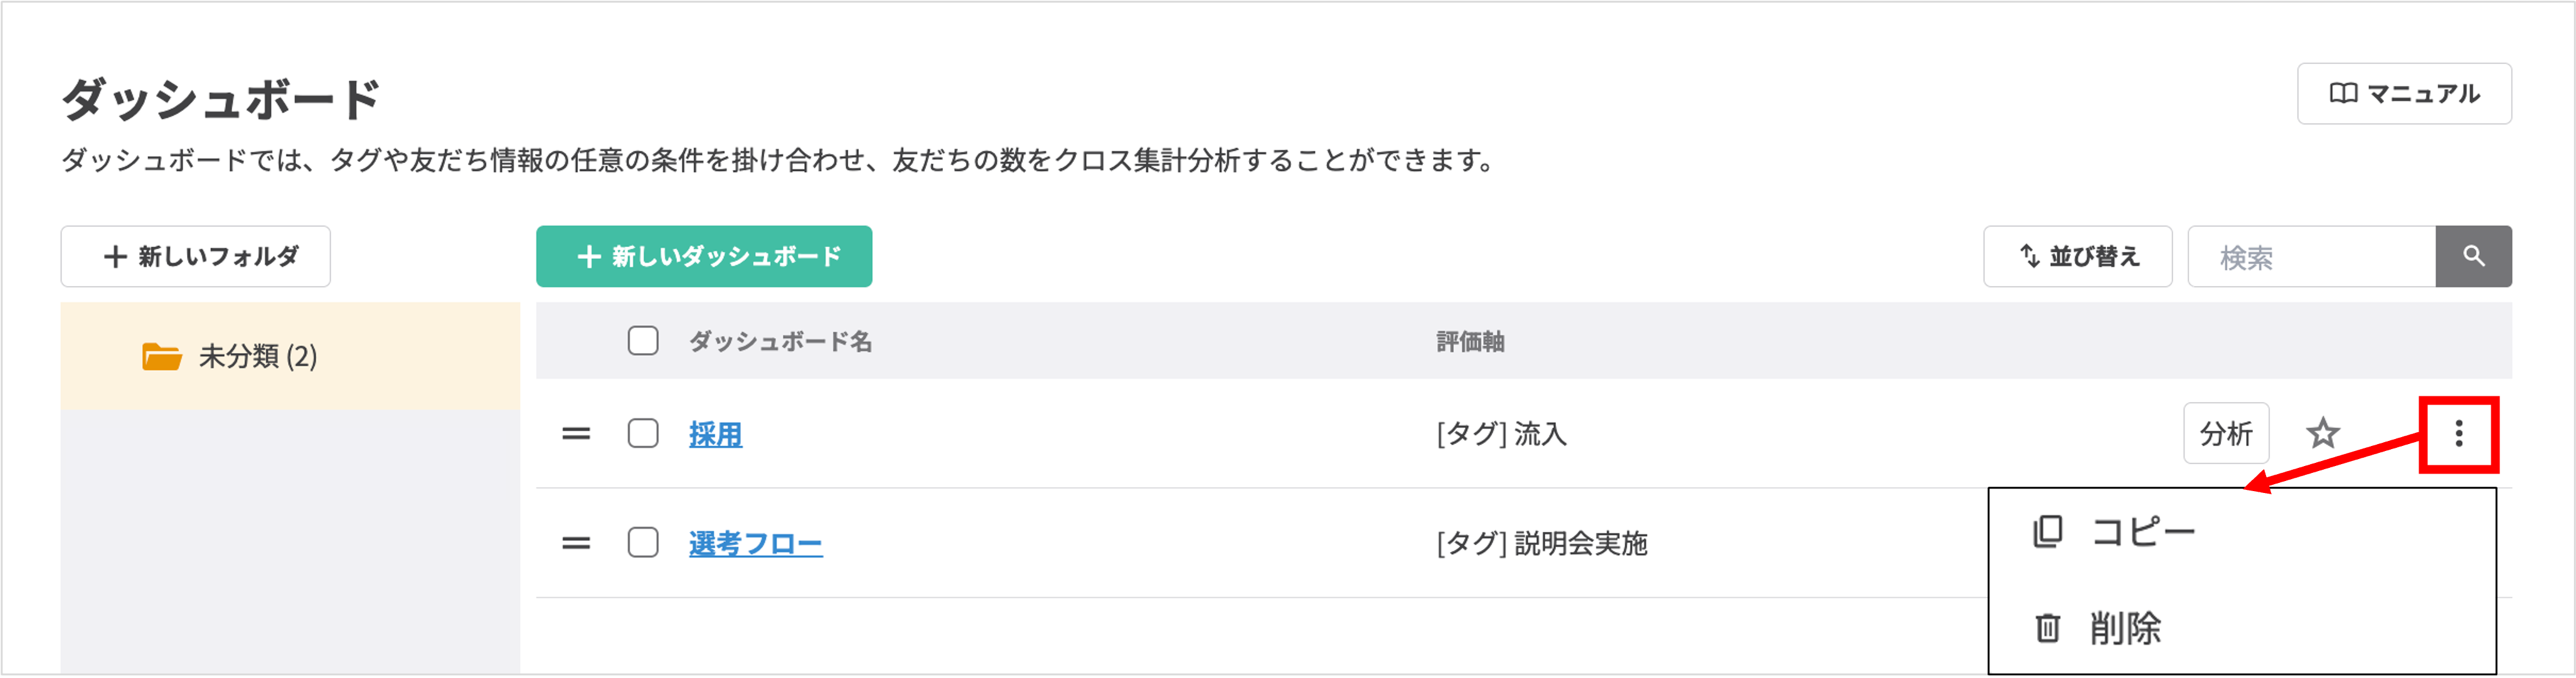Open three-dot menu for 採用 row
Viewport: 2576px width, 678px height.
(x=2458, y=434)
